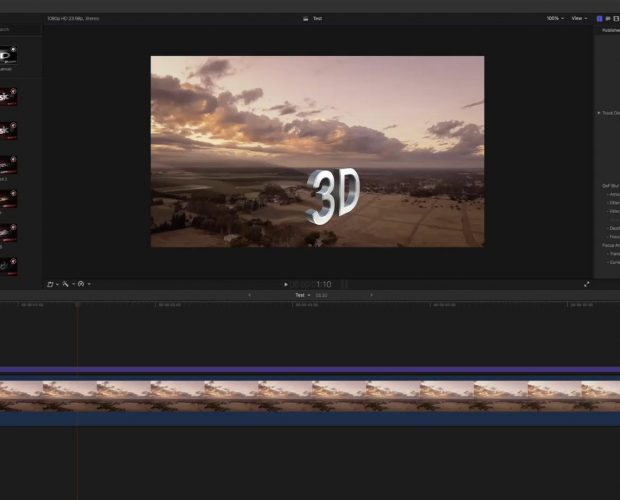Select the fifth title thumbnail in browser
Screen dimensions: 620x500
8,199
